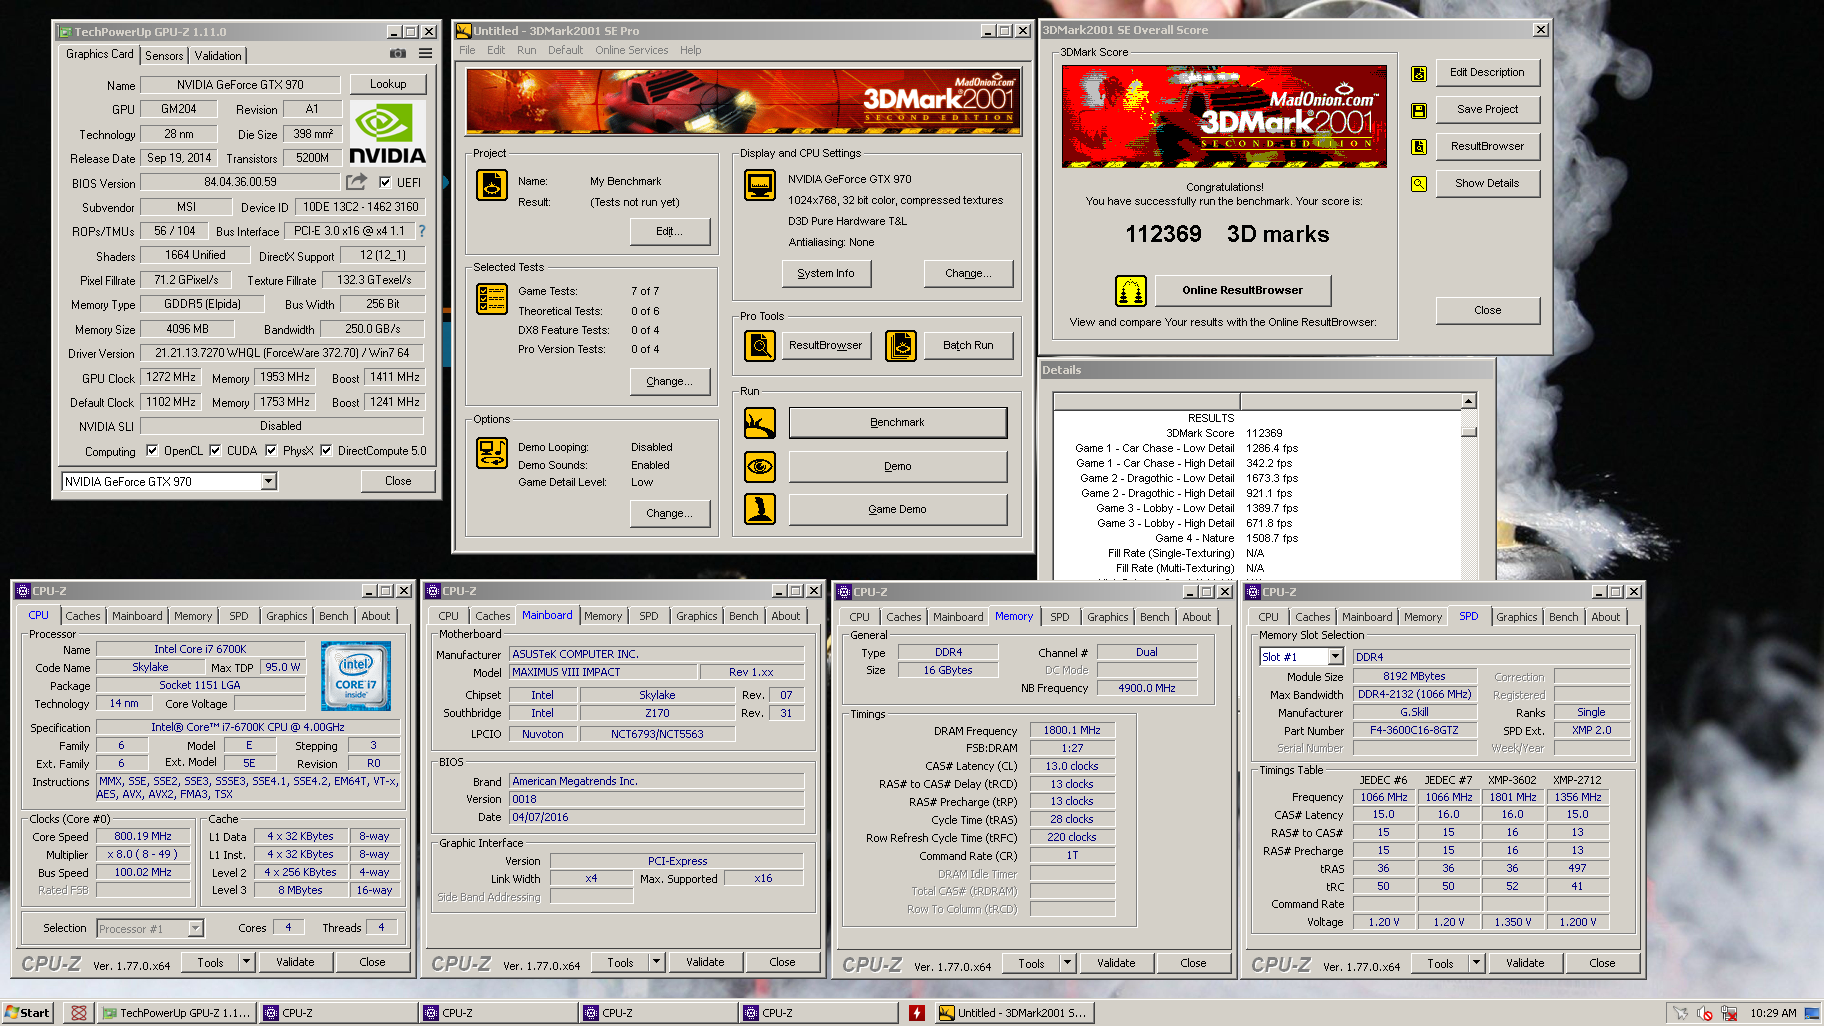Image resolution: width=1824 pixels, height=1026 pixels.
Task: Click the 3DMark2001 banner image in main window
Action: click(x=742, y=101)
